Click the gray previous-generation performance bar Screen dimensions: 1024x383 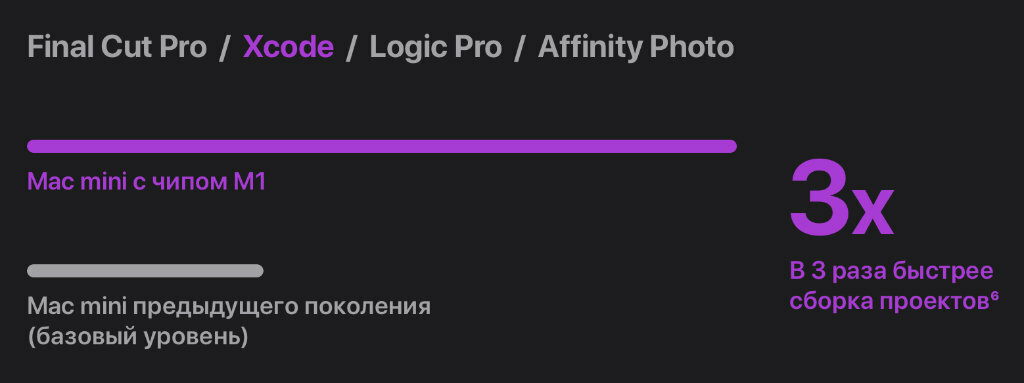(x=145, y=271)
